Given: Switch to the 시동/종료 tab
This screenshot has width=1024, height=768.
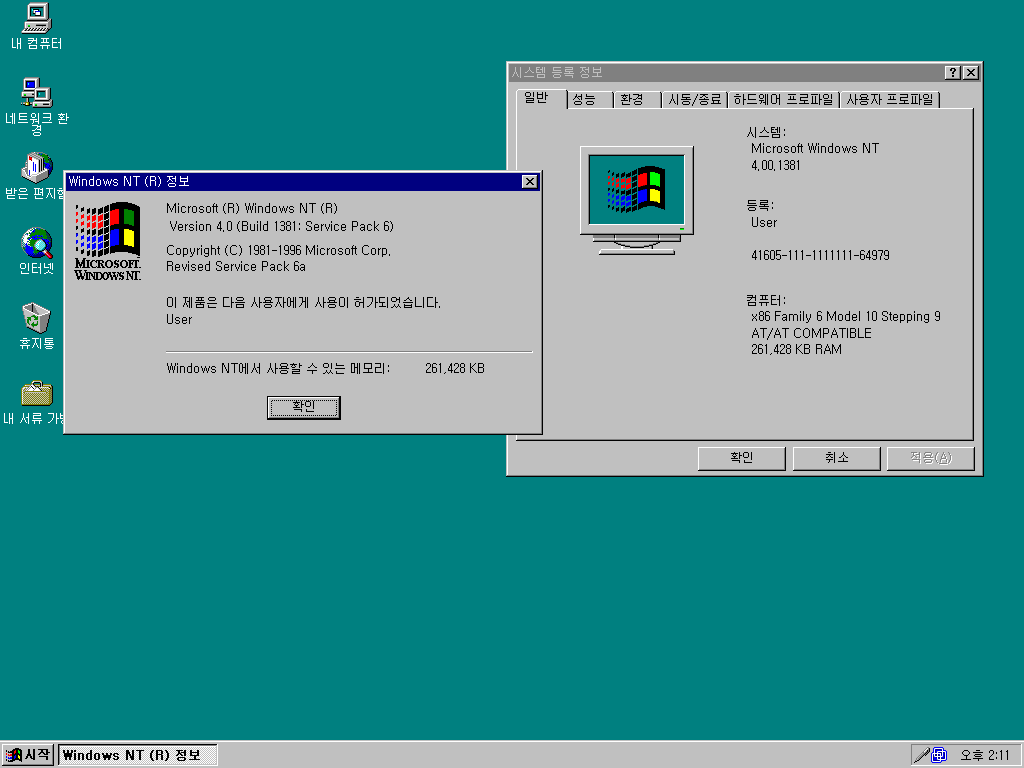Looking at the screenshot, I should [x=695, y=99].
